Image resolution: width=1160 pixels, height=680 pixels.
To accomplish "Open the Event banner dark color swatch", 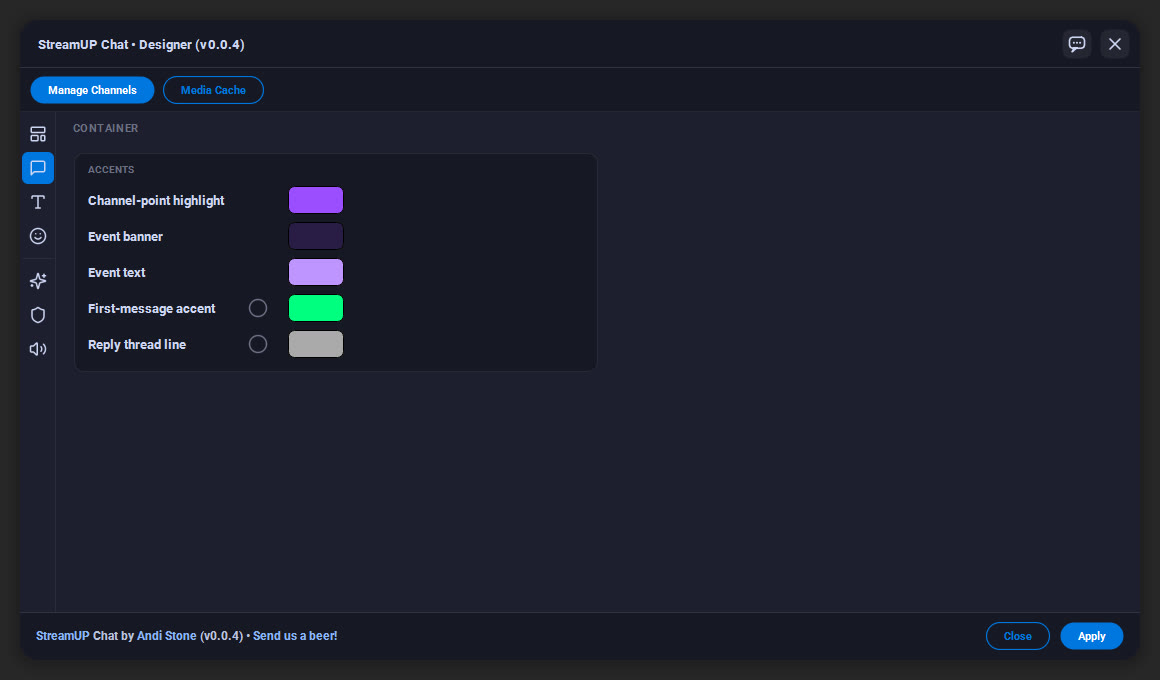I will click(316, 236).
